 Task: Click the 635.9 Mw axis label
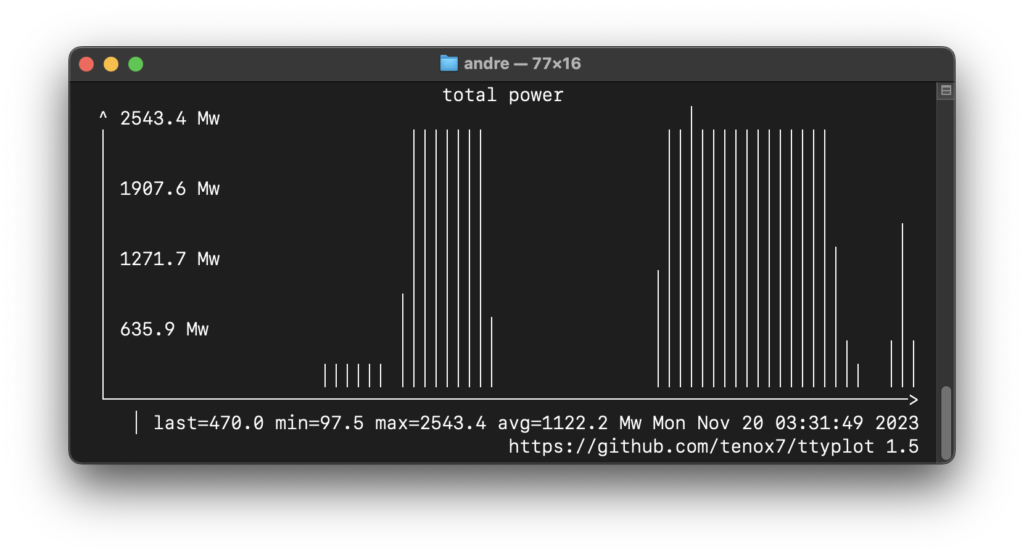coord(164,329)
